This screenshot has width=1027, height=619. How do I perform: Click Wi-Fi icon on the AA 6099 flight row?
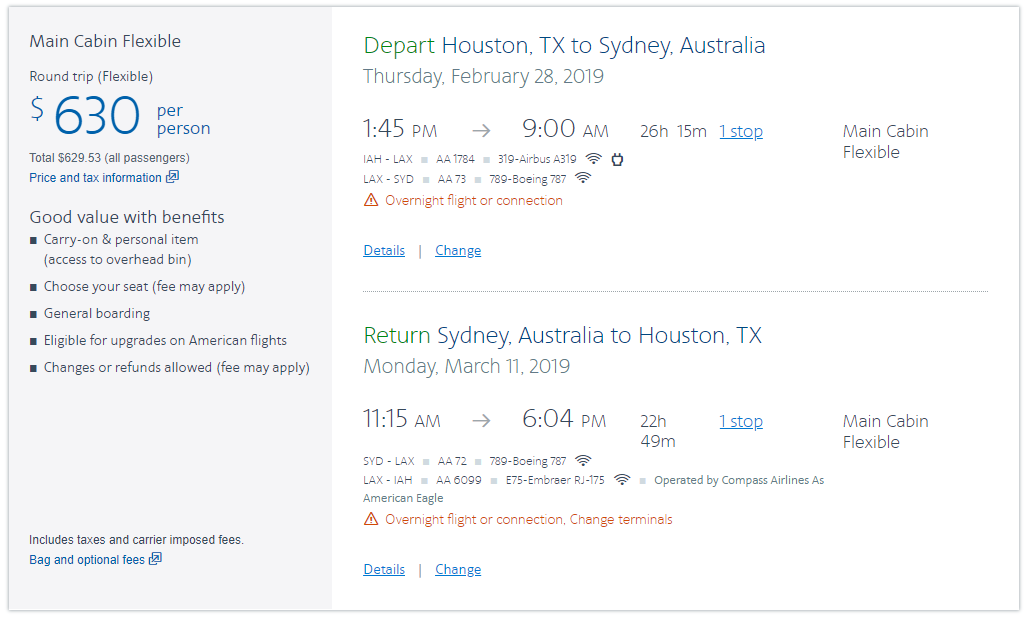point(622,480)
